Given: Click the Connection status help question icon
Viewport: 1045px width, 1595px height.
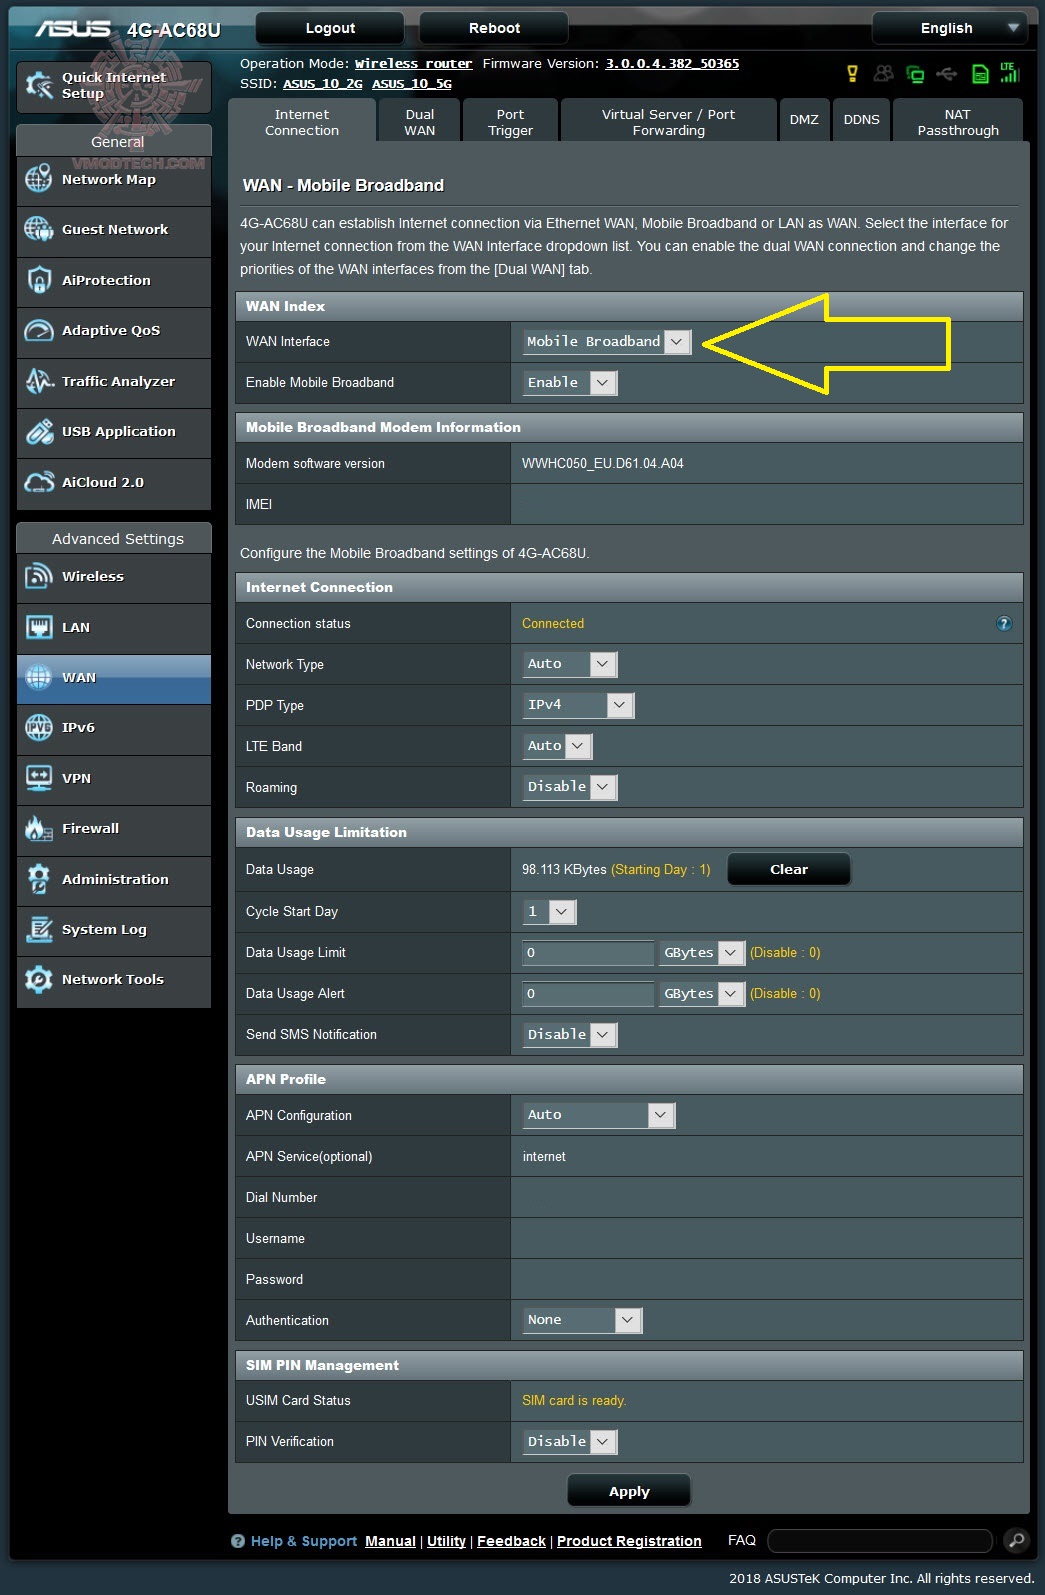Looking at the screenshot, I should (1004, 623).
